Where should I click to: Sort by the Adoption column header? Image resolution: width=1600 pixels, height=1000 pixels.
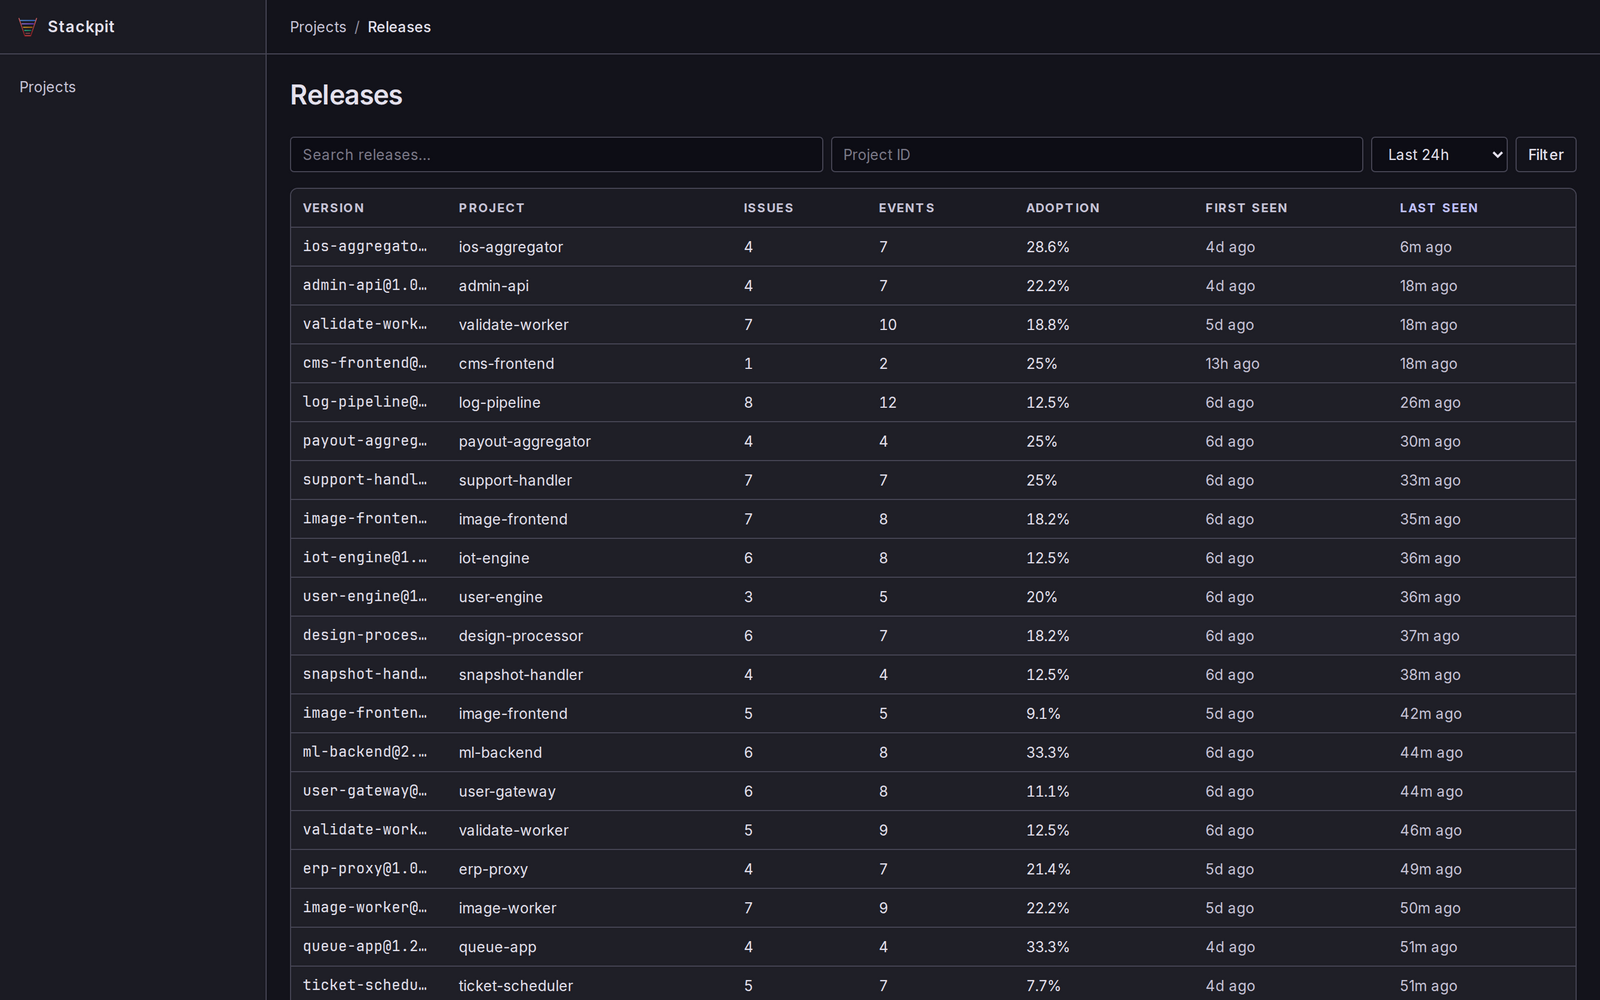click(x=1063, y=208)
